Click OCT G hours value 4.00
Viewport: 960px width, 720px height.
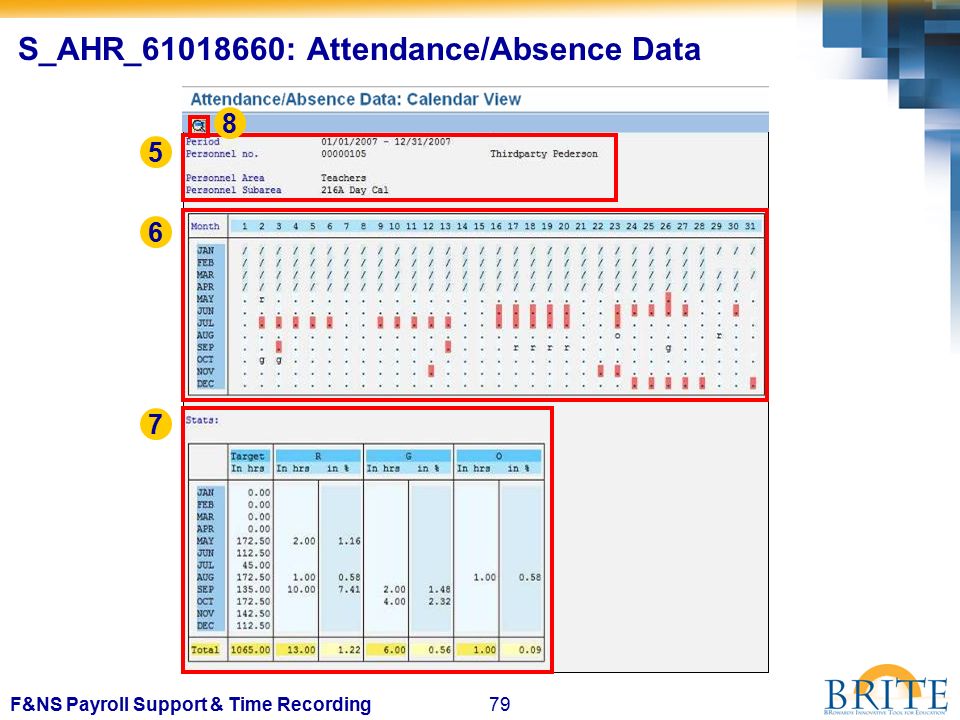(x=394, y=601)
